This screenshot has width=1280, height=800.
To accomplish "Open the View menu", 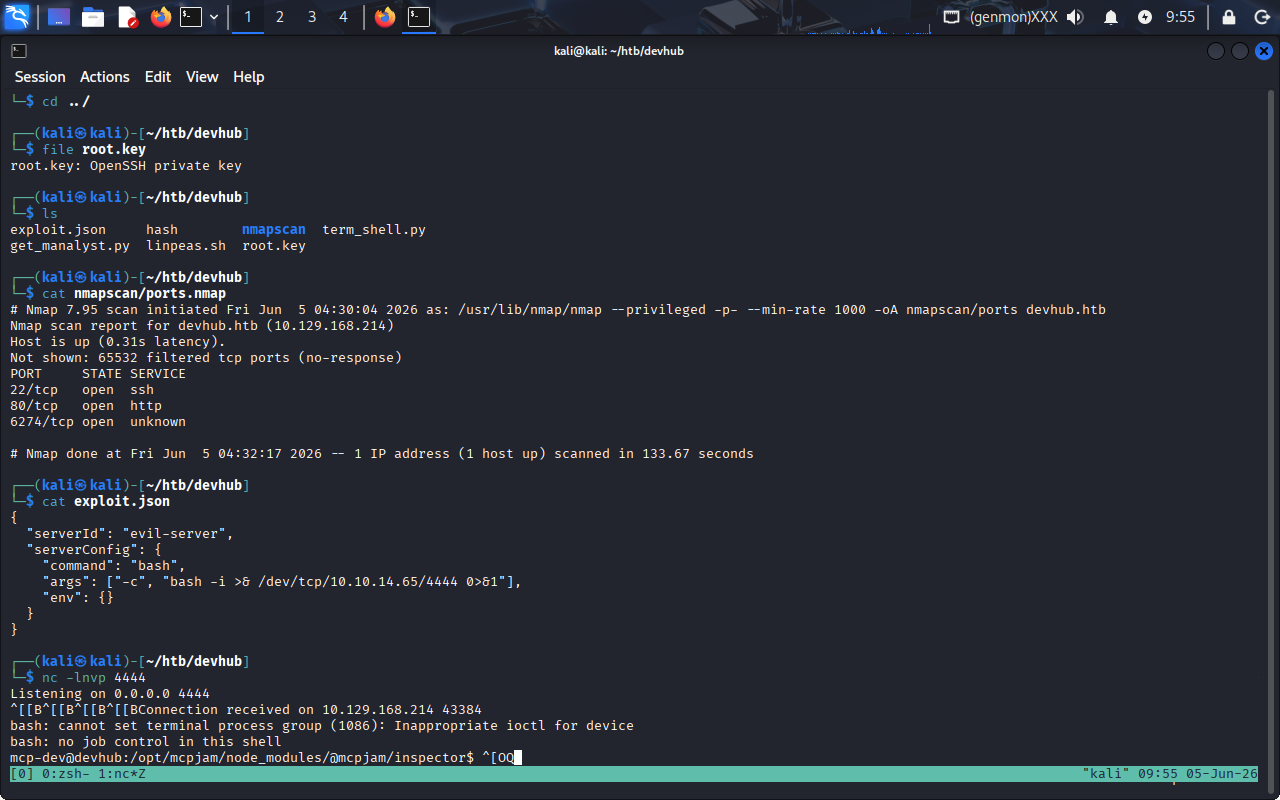I will coord(202,77).
